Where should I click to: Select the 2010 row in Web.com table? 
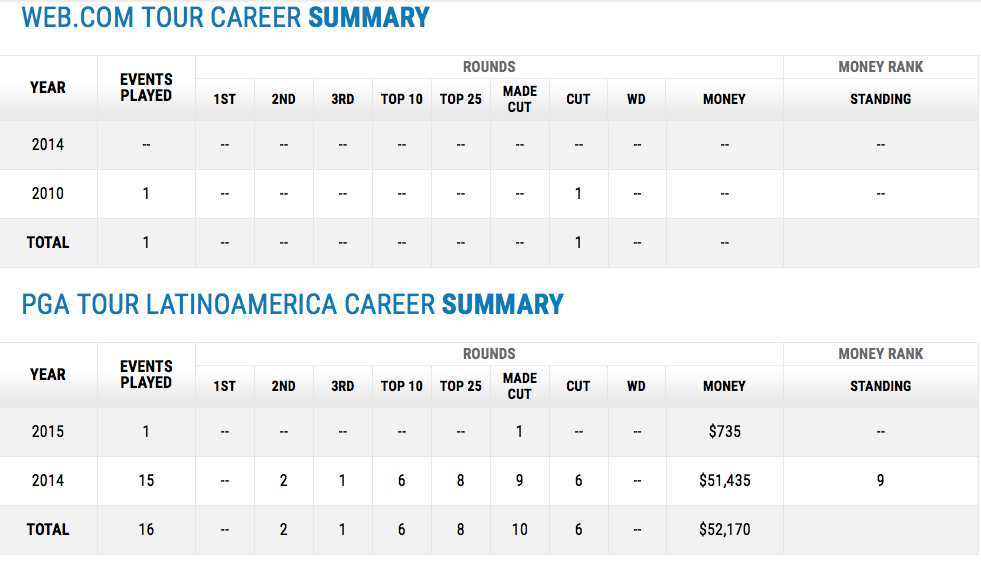[48, 193]
